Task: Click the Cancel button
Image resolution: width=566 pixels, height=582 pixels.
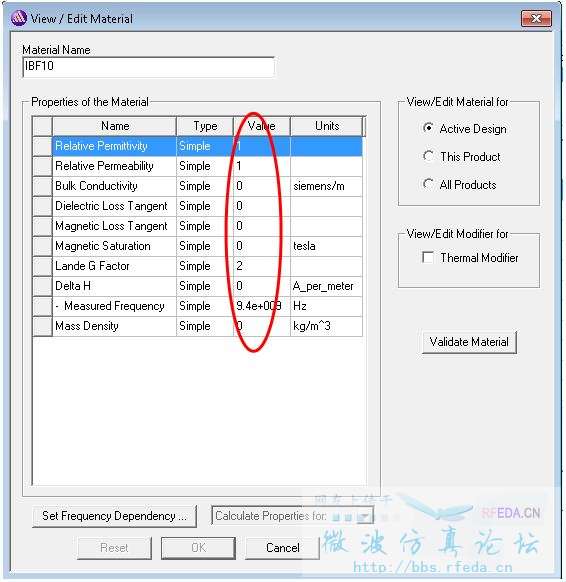Action: tap(282, 547)
